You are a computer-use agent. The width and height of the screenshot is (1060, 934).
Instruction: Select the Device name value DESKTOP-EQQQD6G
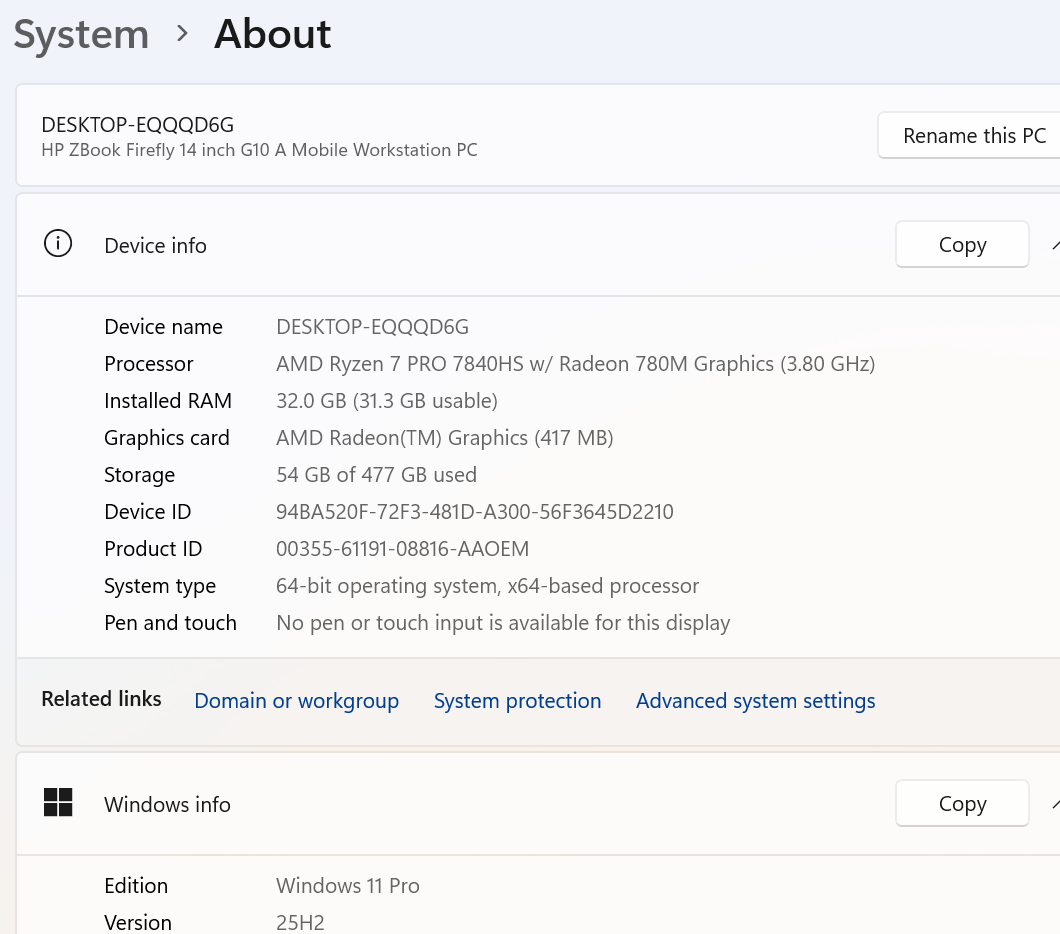click(x=372, y=327)
